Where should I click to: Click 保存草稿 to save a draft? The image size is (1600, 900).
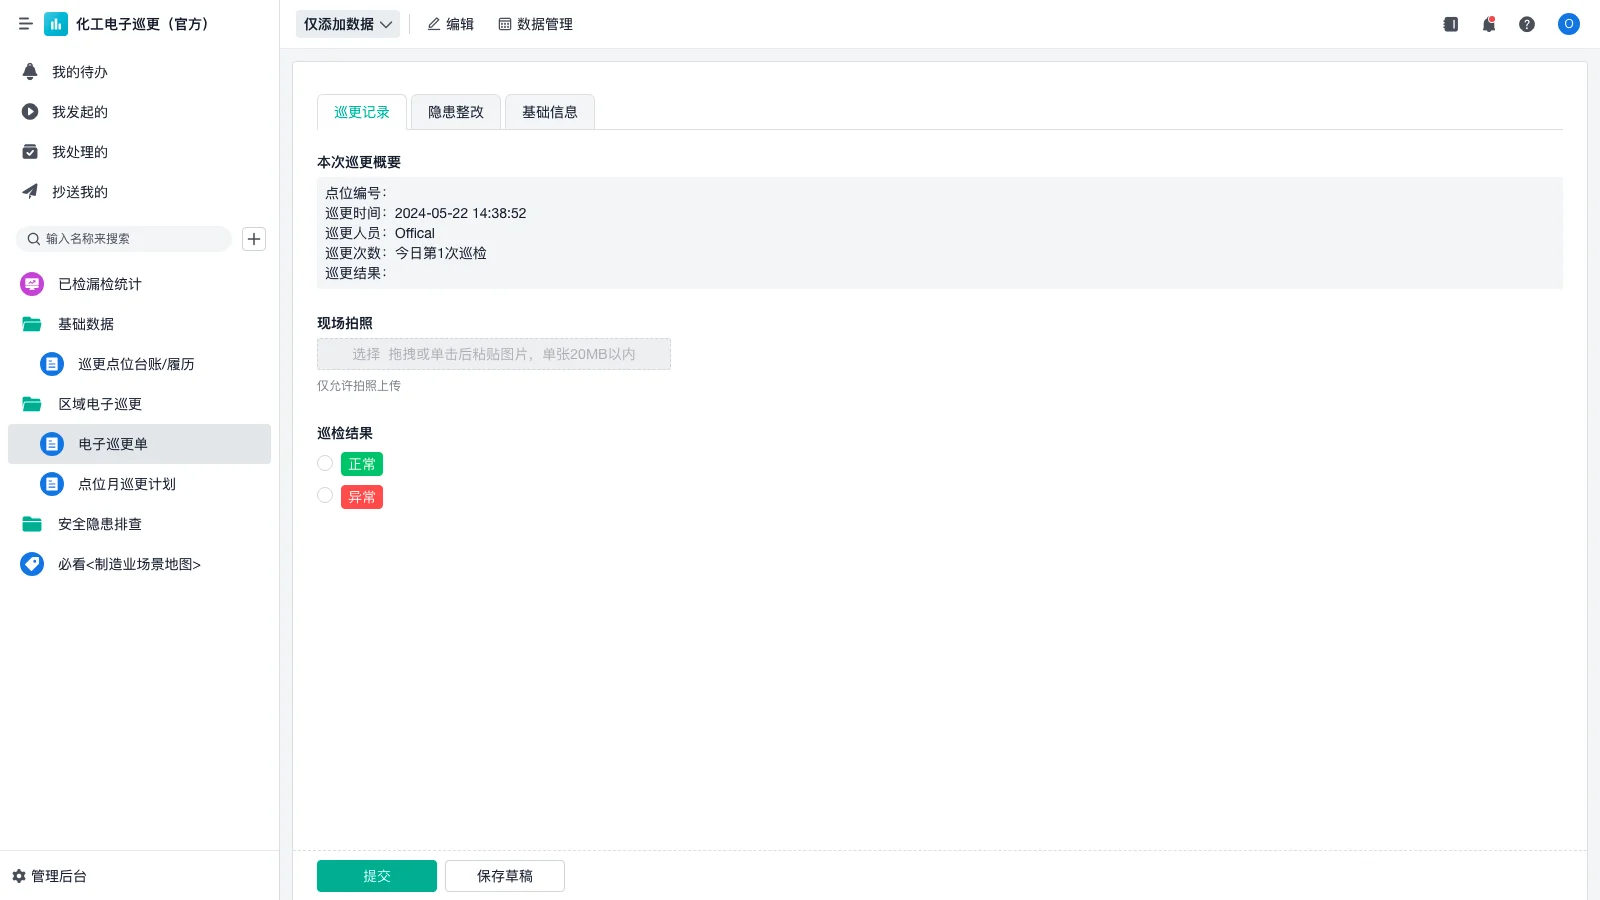click(x=504, y=875)
